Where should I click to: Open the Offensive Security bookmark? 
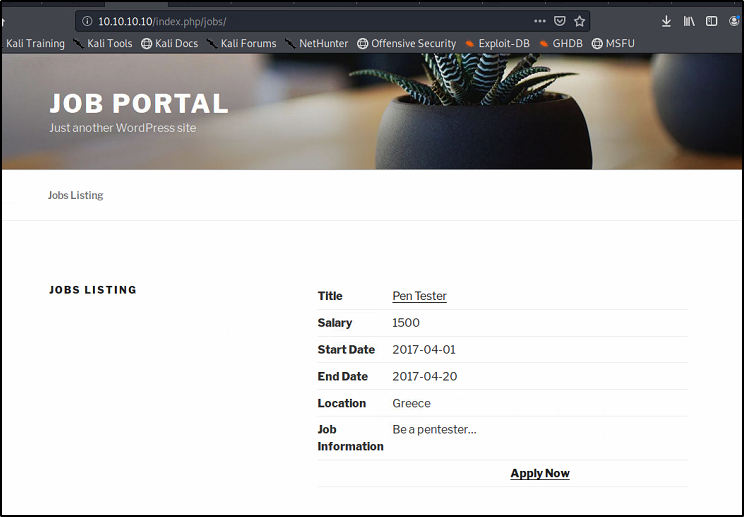tap(407, 44)
